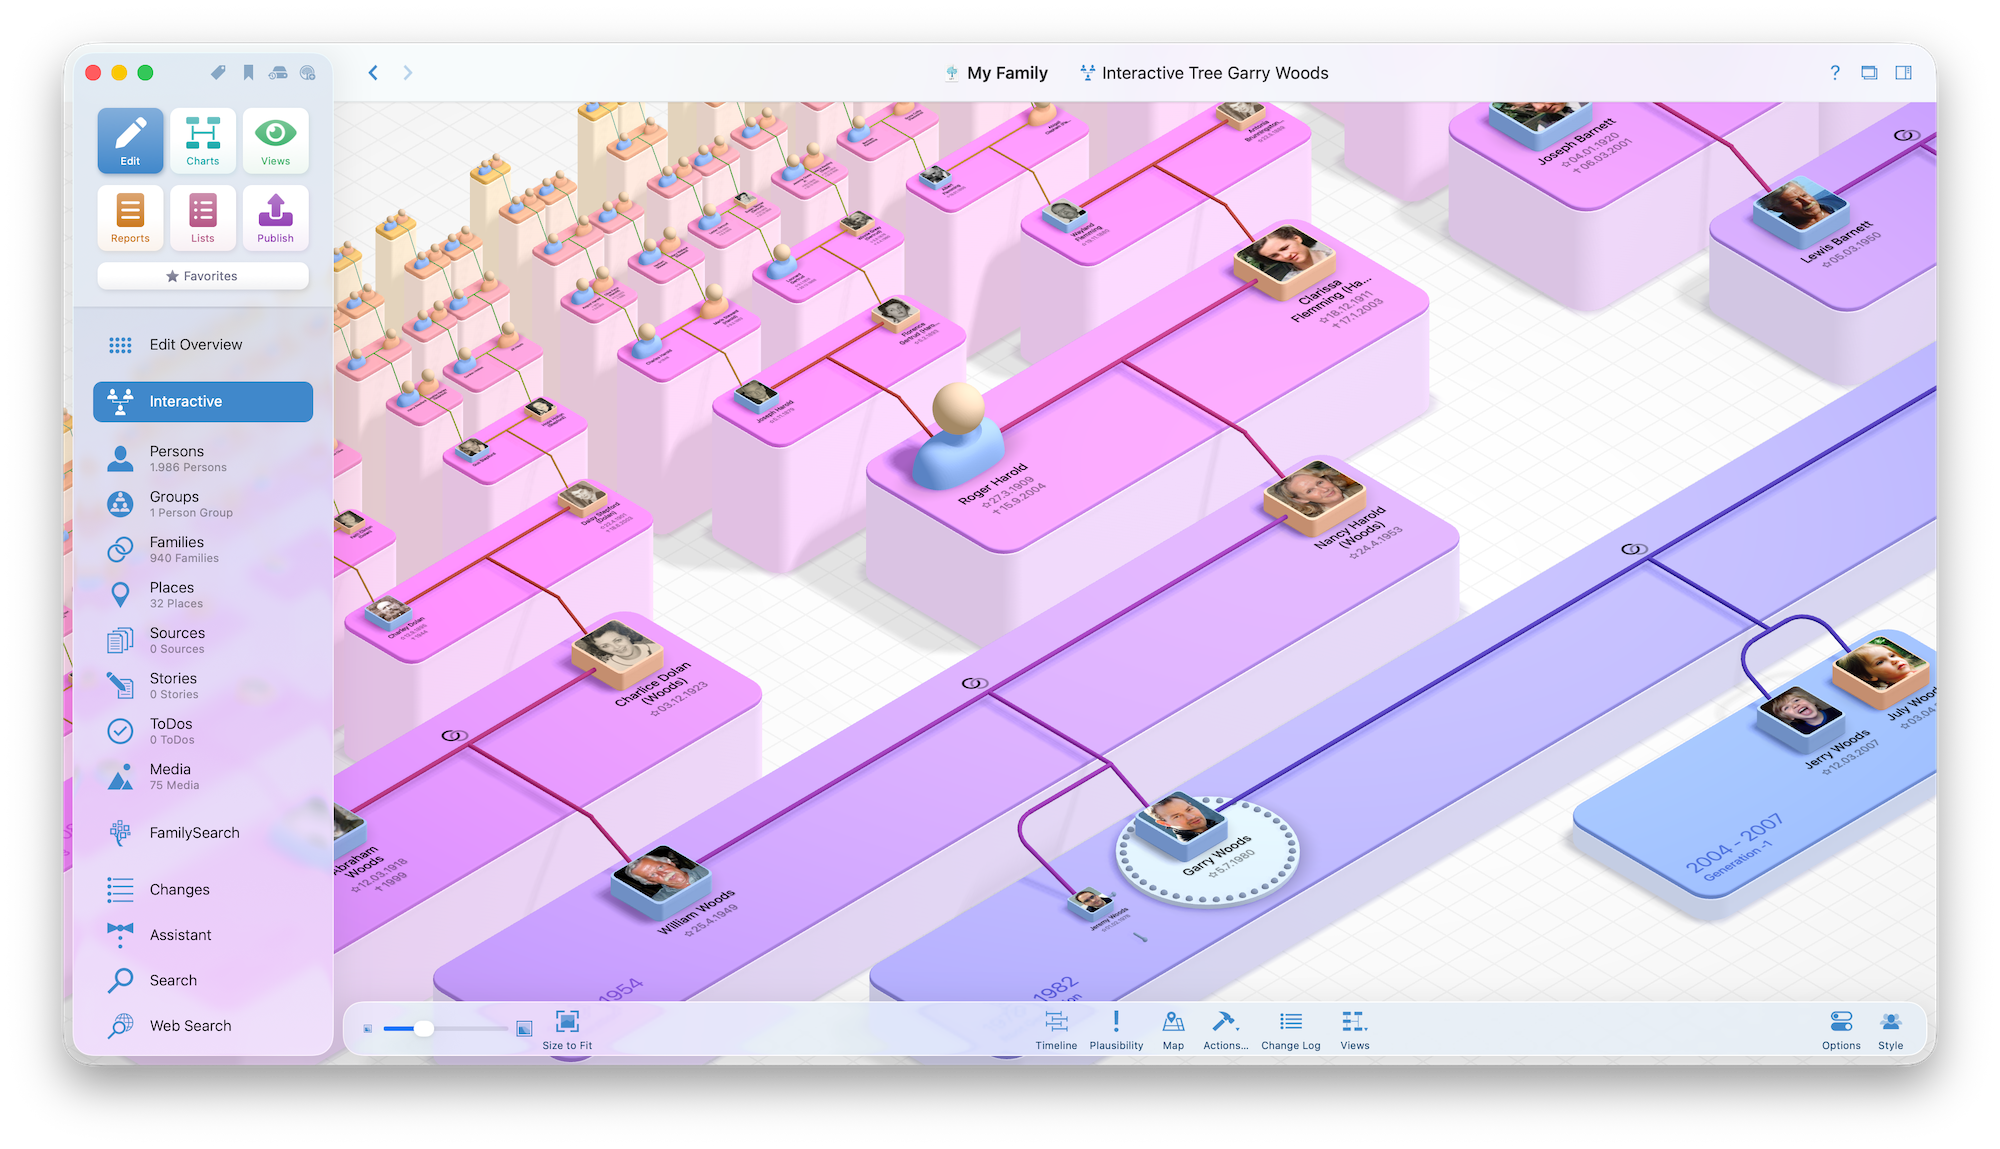
Task: Open the Map panel
Action: coord(1173,1022)
